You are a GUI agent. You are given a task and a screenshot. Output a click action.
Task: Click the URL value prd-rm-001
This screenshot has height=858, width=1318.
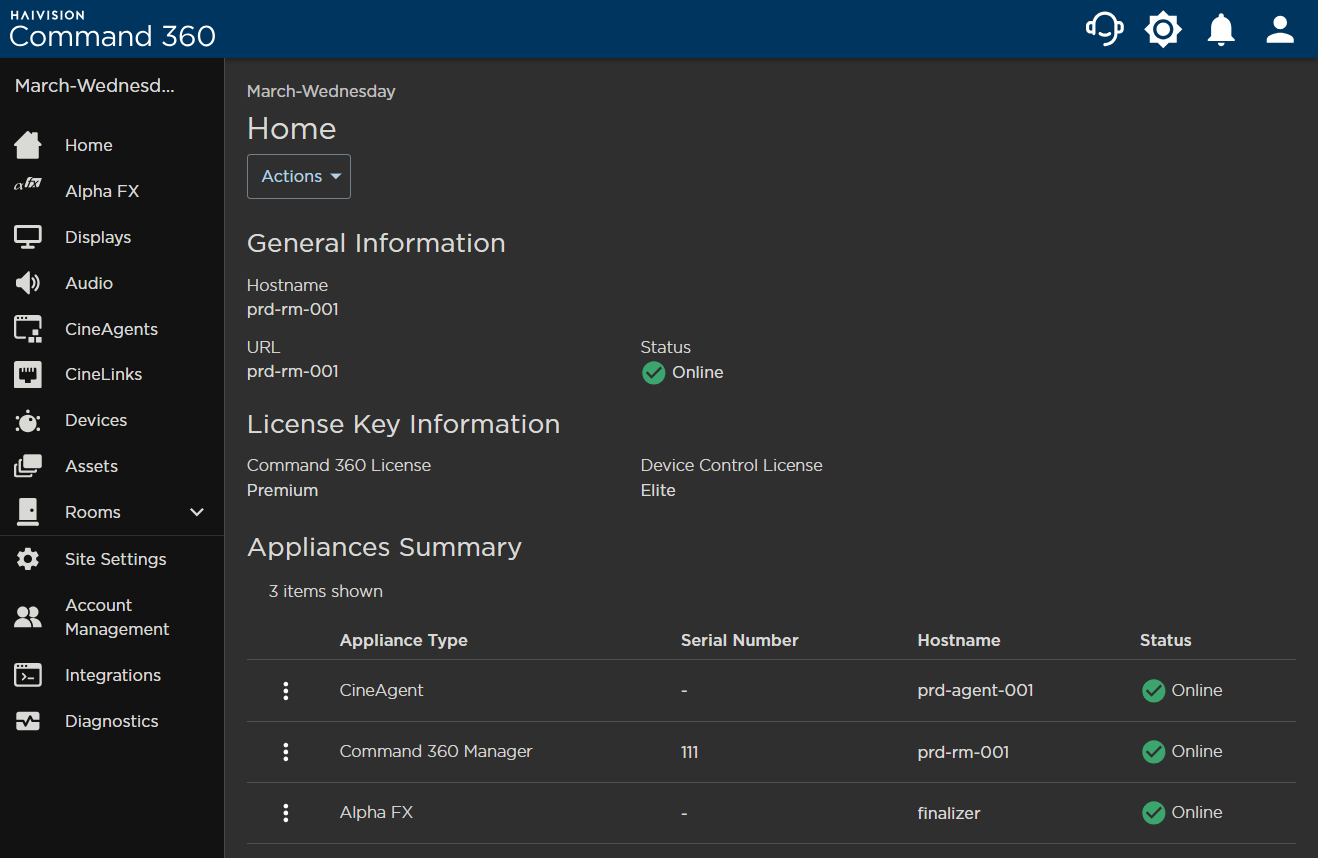click(x=293, y=371)
